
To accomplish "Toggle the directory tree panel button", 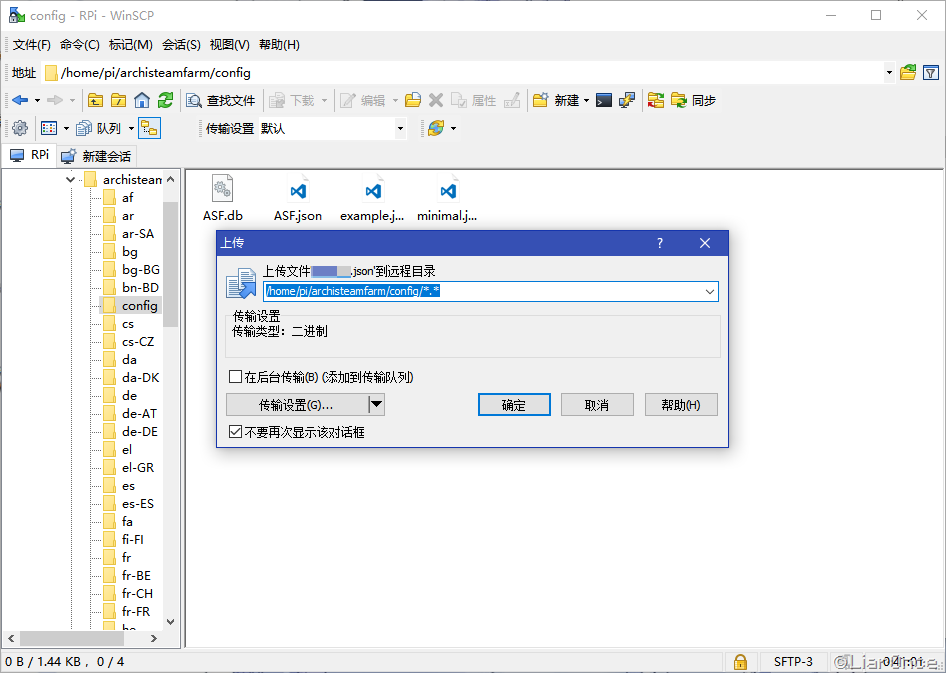I will point(149,128).
